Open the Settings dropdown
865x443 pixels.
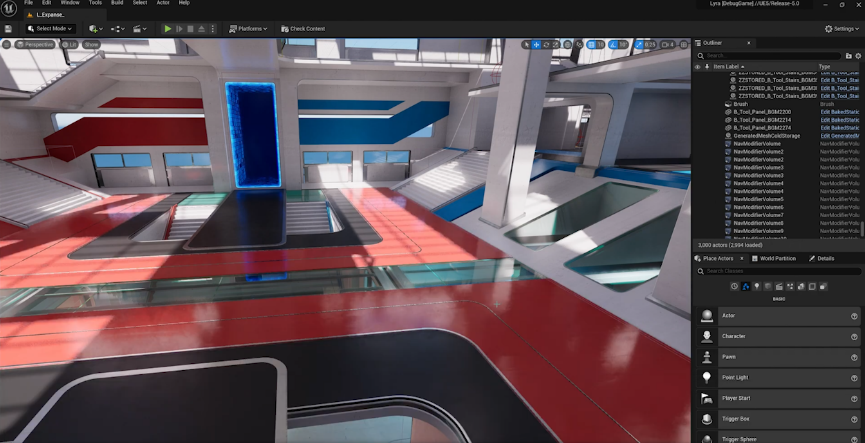point(842,29)
